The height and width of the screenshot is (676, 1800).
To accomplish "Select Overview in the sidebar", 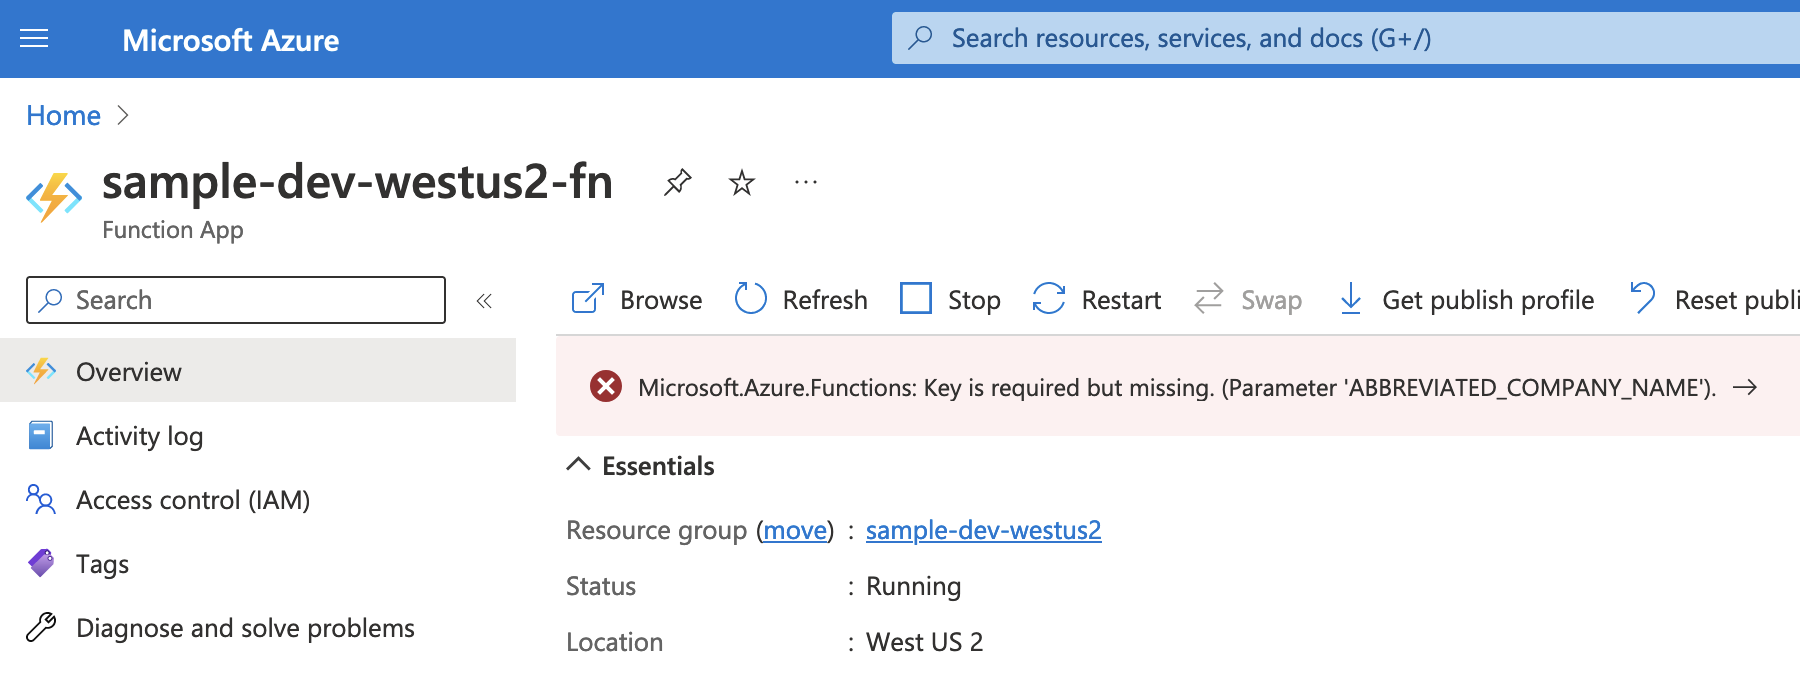I will pos(129,372).
